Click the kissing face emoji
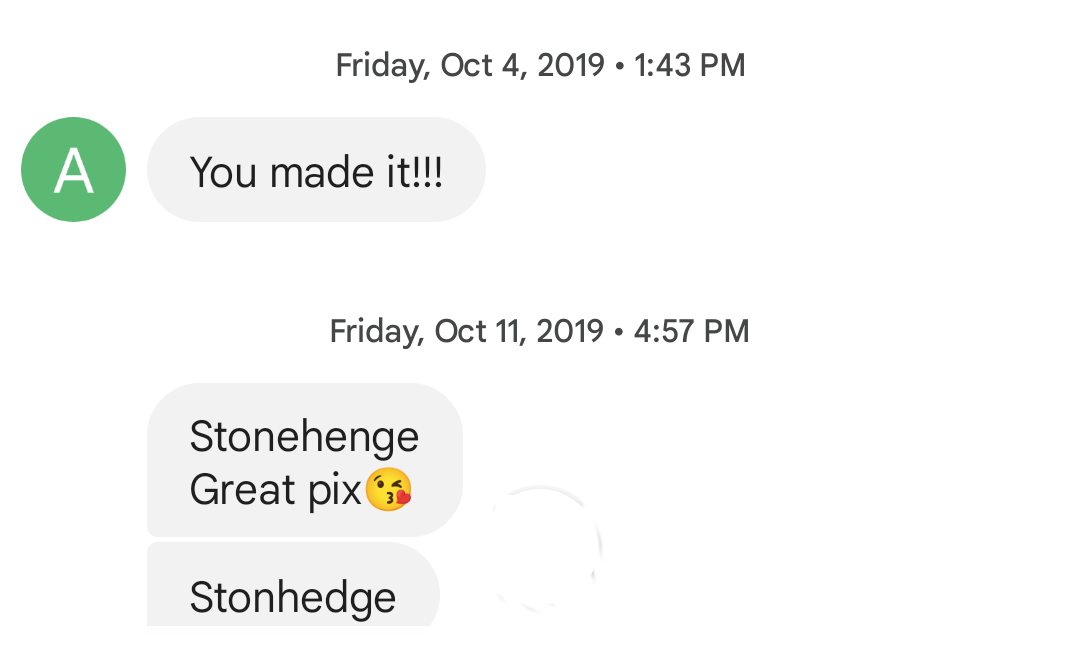 tap(388, 491)
